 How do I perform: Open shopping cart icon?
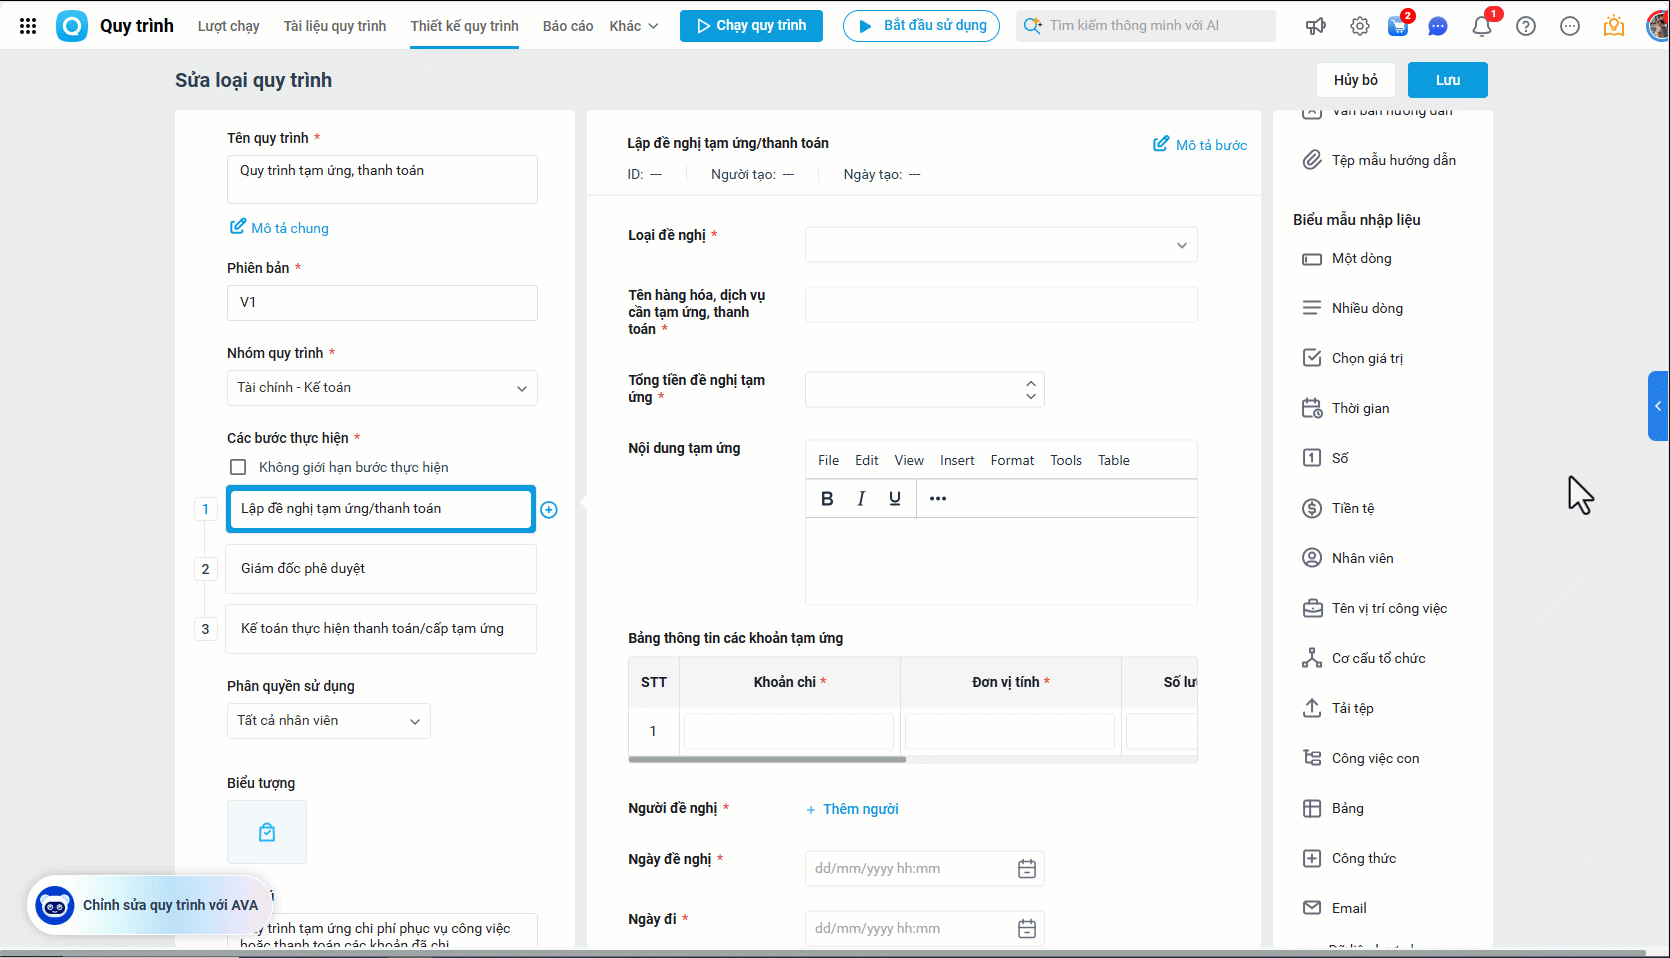[1398, 26]
